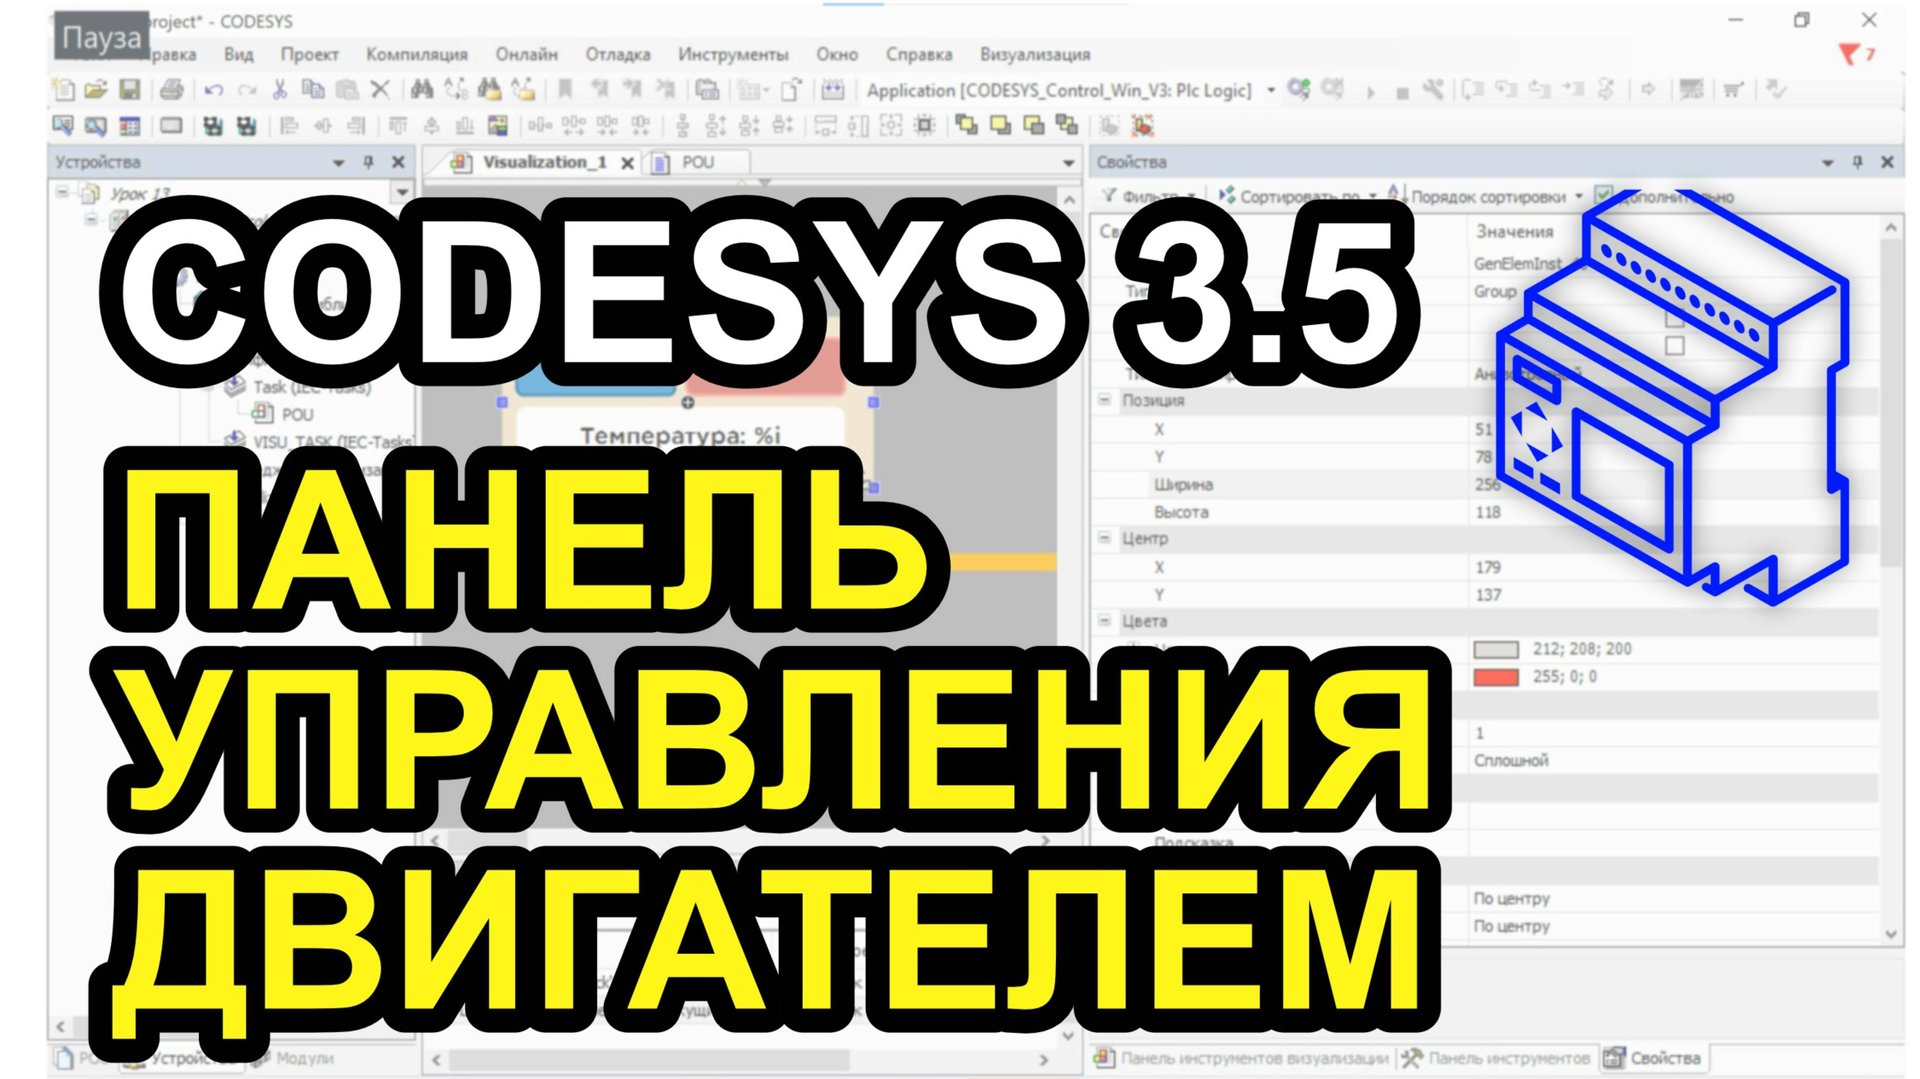This screenshot has height=1079, width=1920.
Task: Select the Align Top icon in visualization toolbar
Action: click(398, 126)
